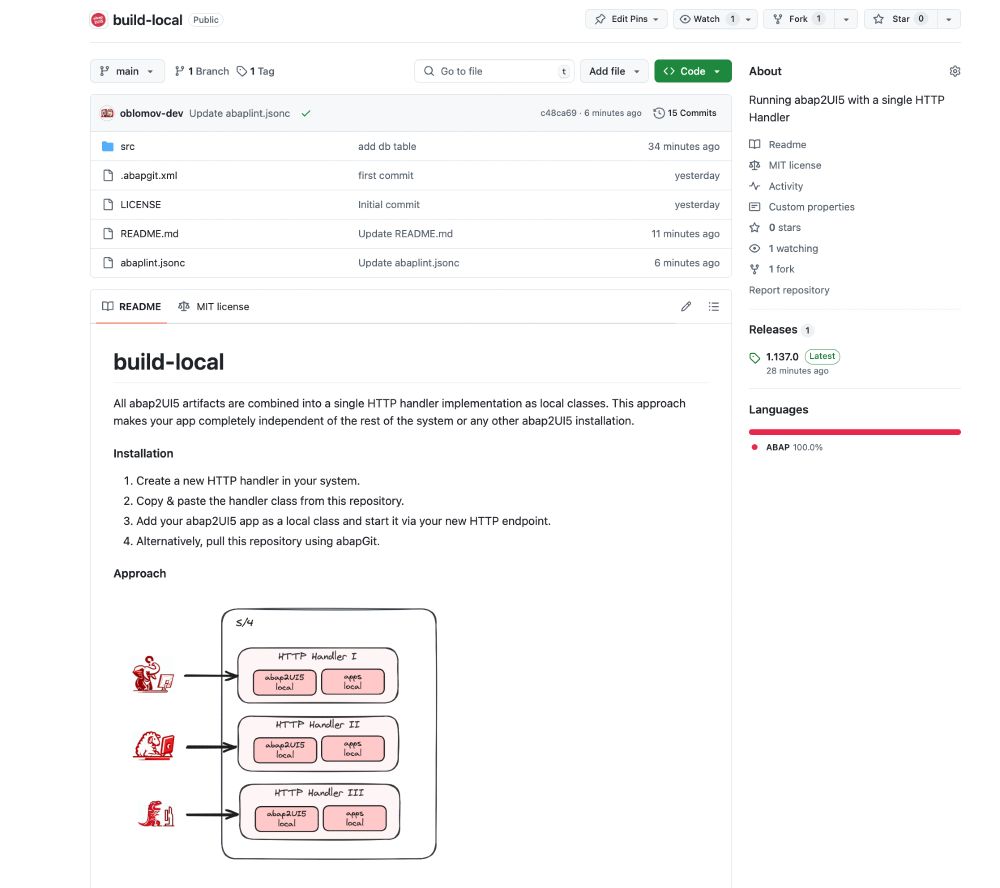Click the Public visibility label
Image resolution: width=1000 pixels, height=888 pixels.
point(205,20)
